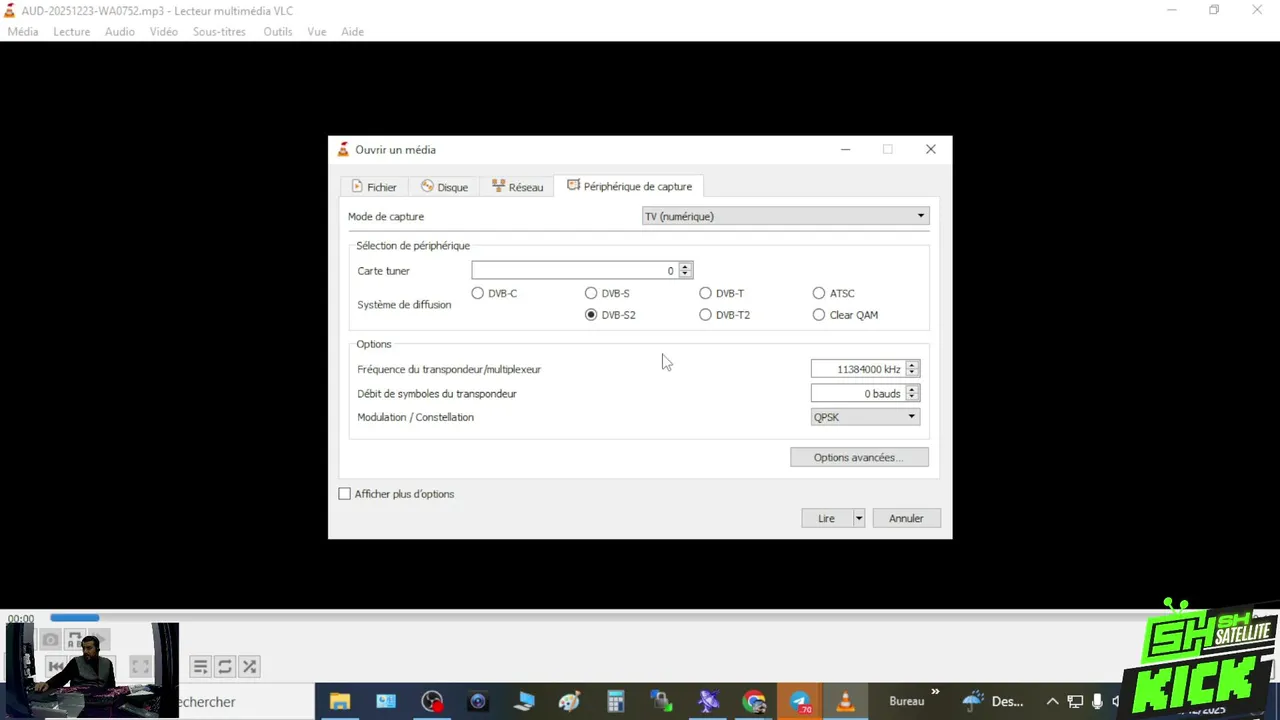Open the Outils menu
This screenshot has height=720, width=1280.
(278, 32)
